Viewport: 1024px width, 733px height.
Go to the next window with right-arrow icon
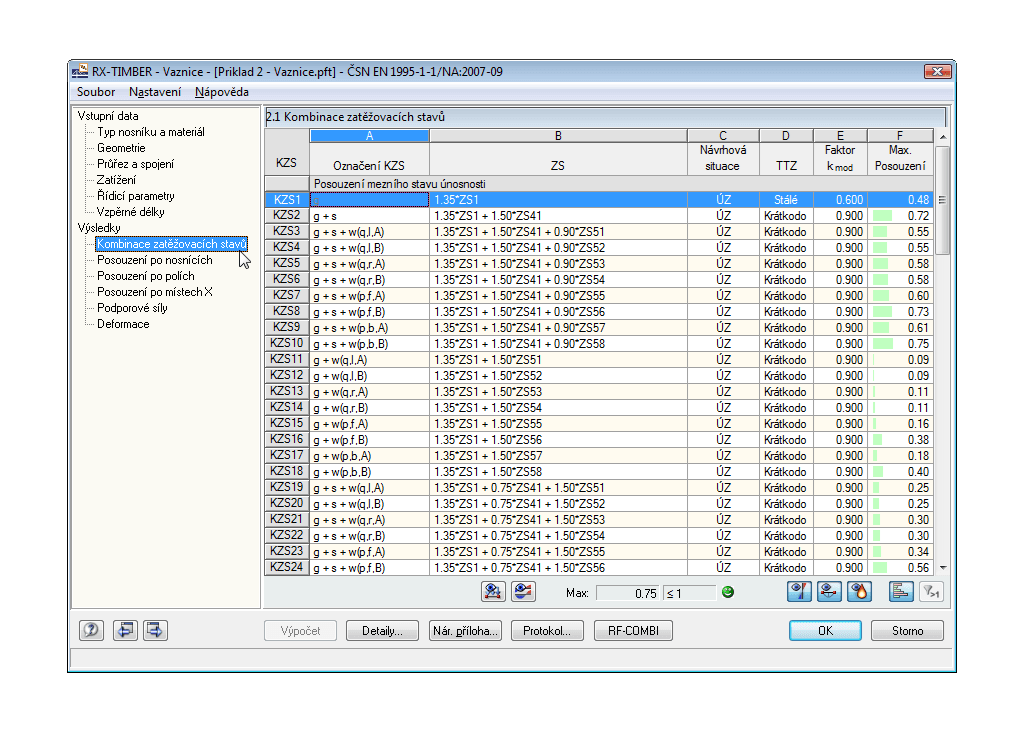pos(155,630)
